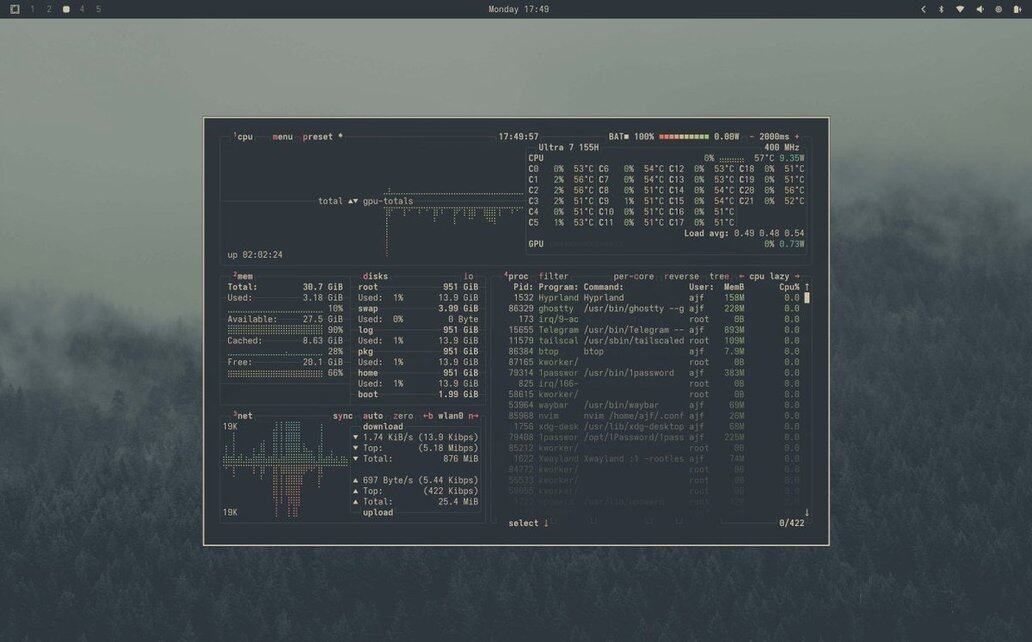The width and height of the screenshot is (1032, 642).
Task: Click the process list scrollbar handle
Action: pyautogui.click(x=807, y=298)
